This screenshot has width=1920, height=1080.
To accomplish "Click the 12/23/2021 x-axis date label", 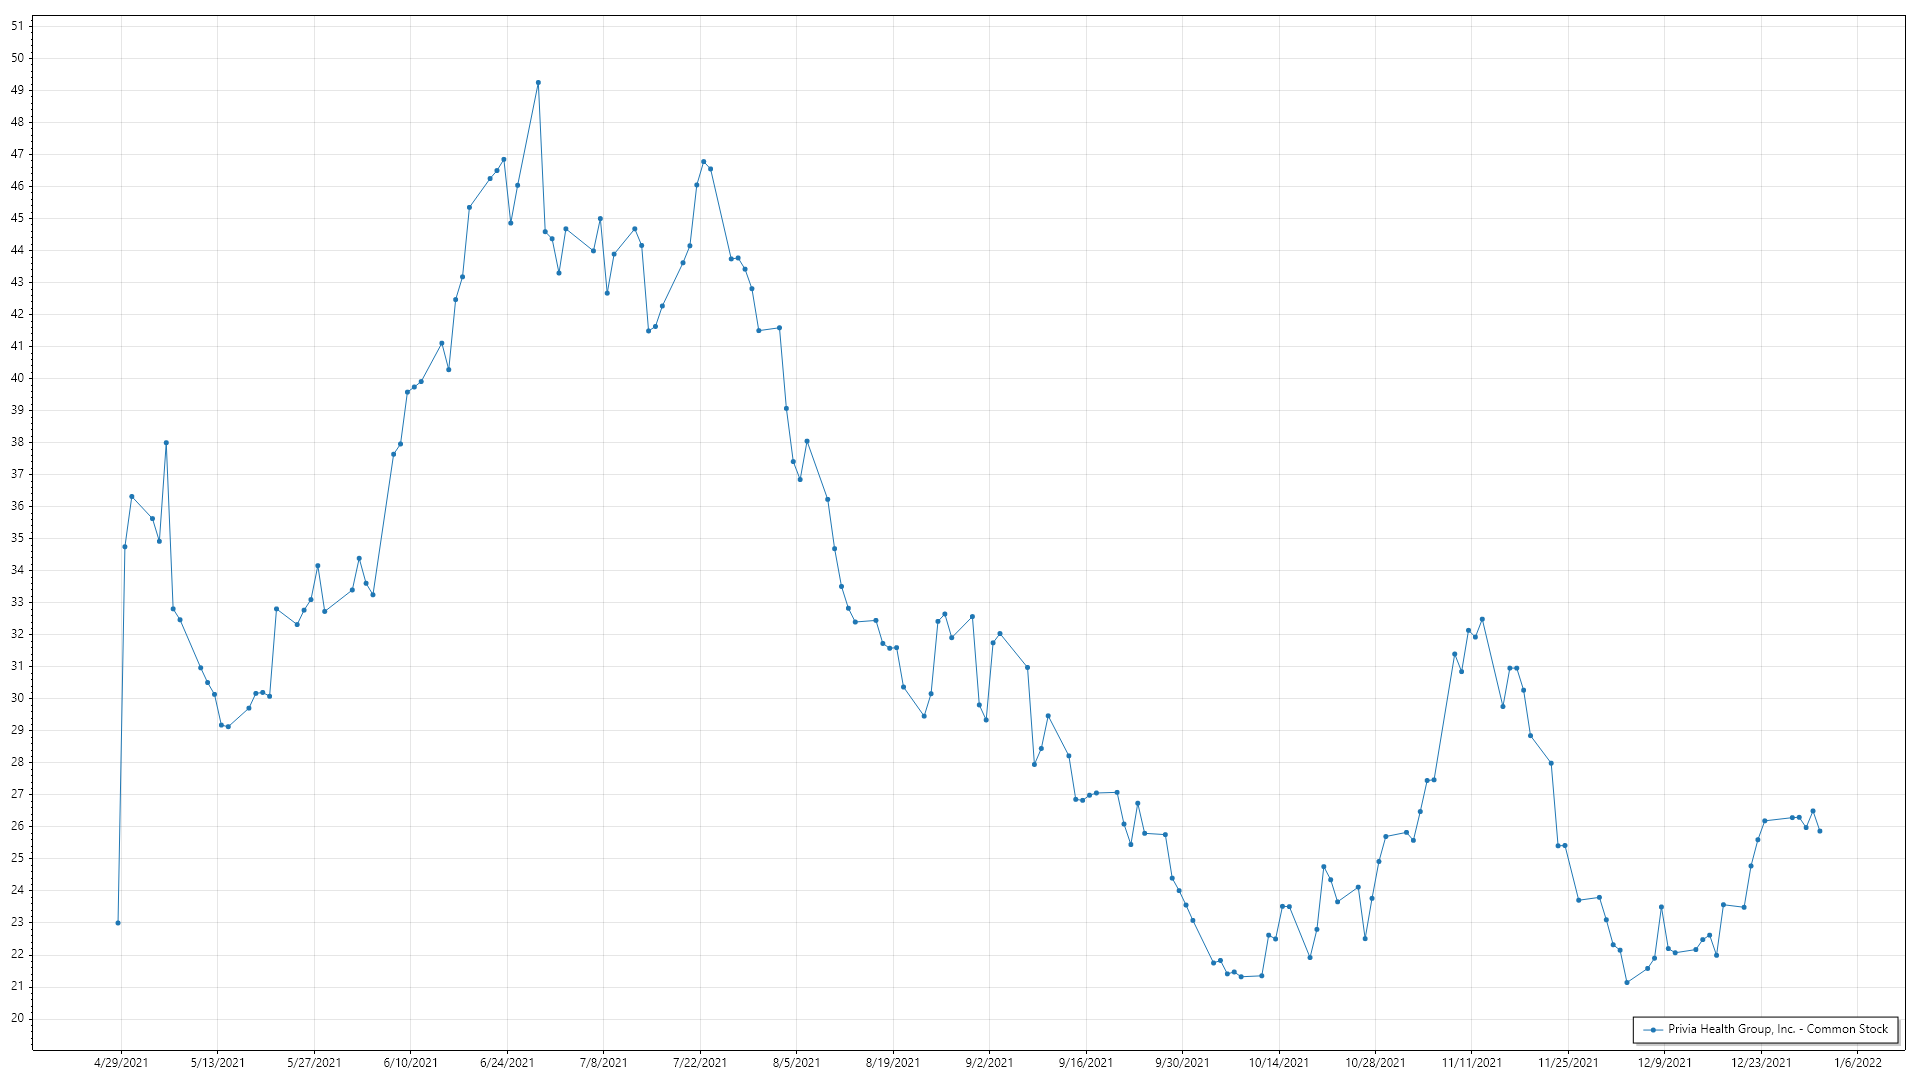I will (x=1761, y=1063).
